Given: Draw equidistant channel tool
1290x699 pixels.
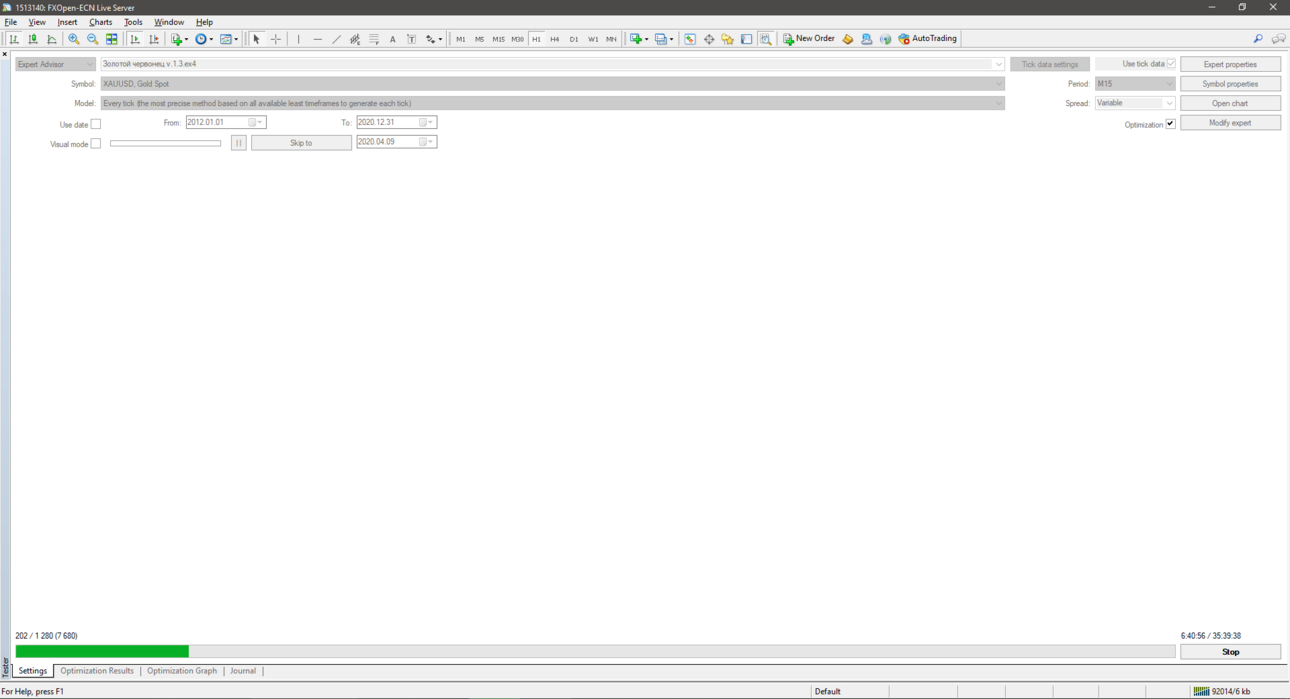Looking at the screenshot, I should coord(355,39).
